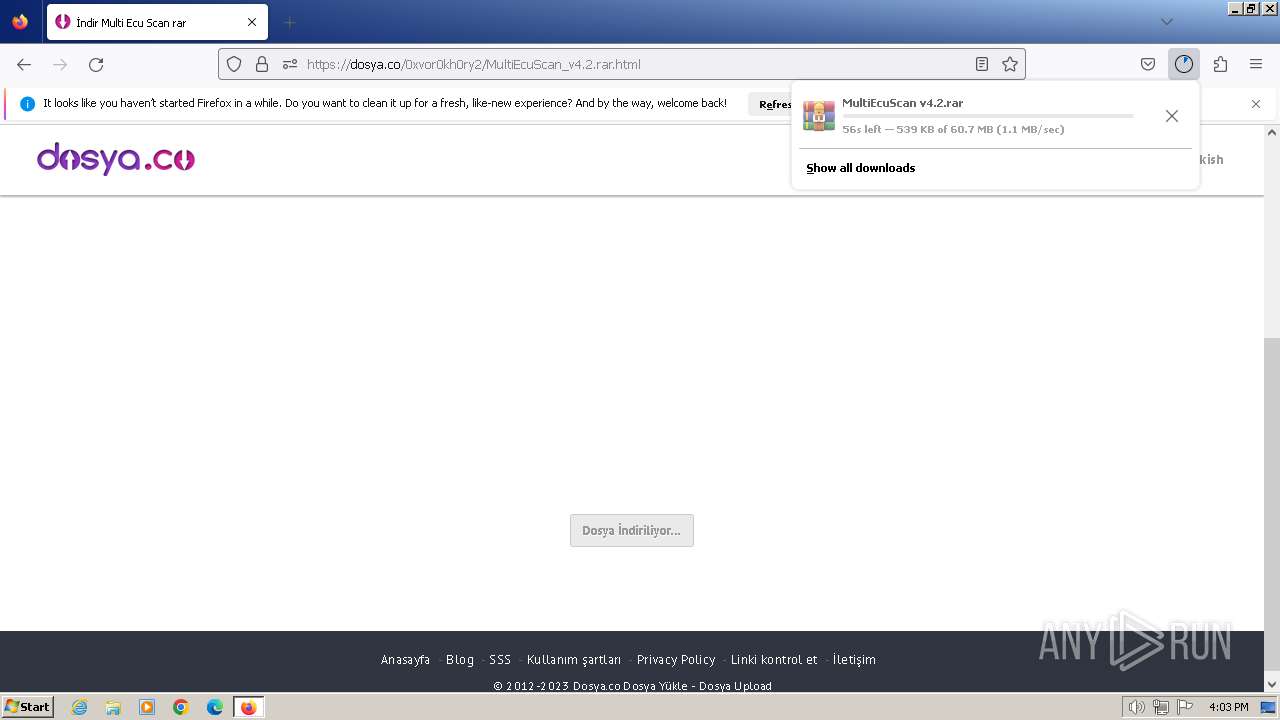View site security padlock info
Image resolution: width=1280 pixels, height=720 pixels.
click(x=262, y=64)
